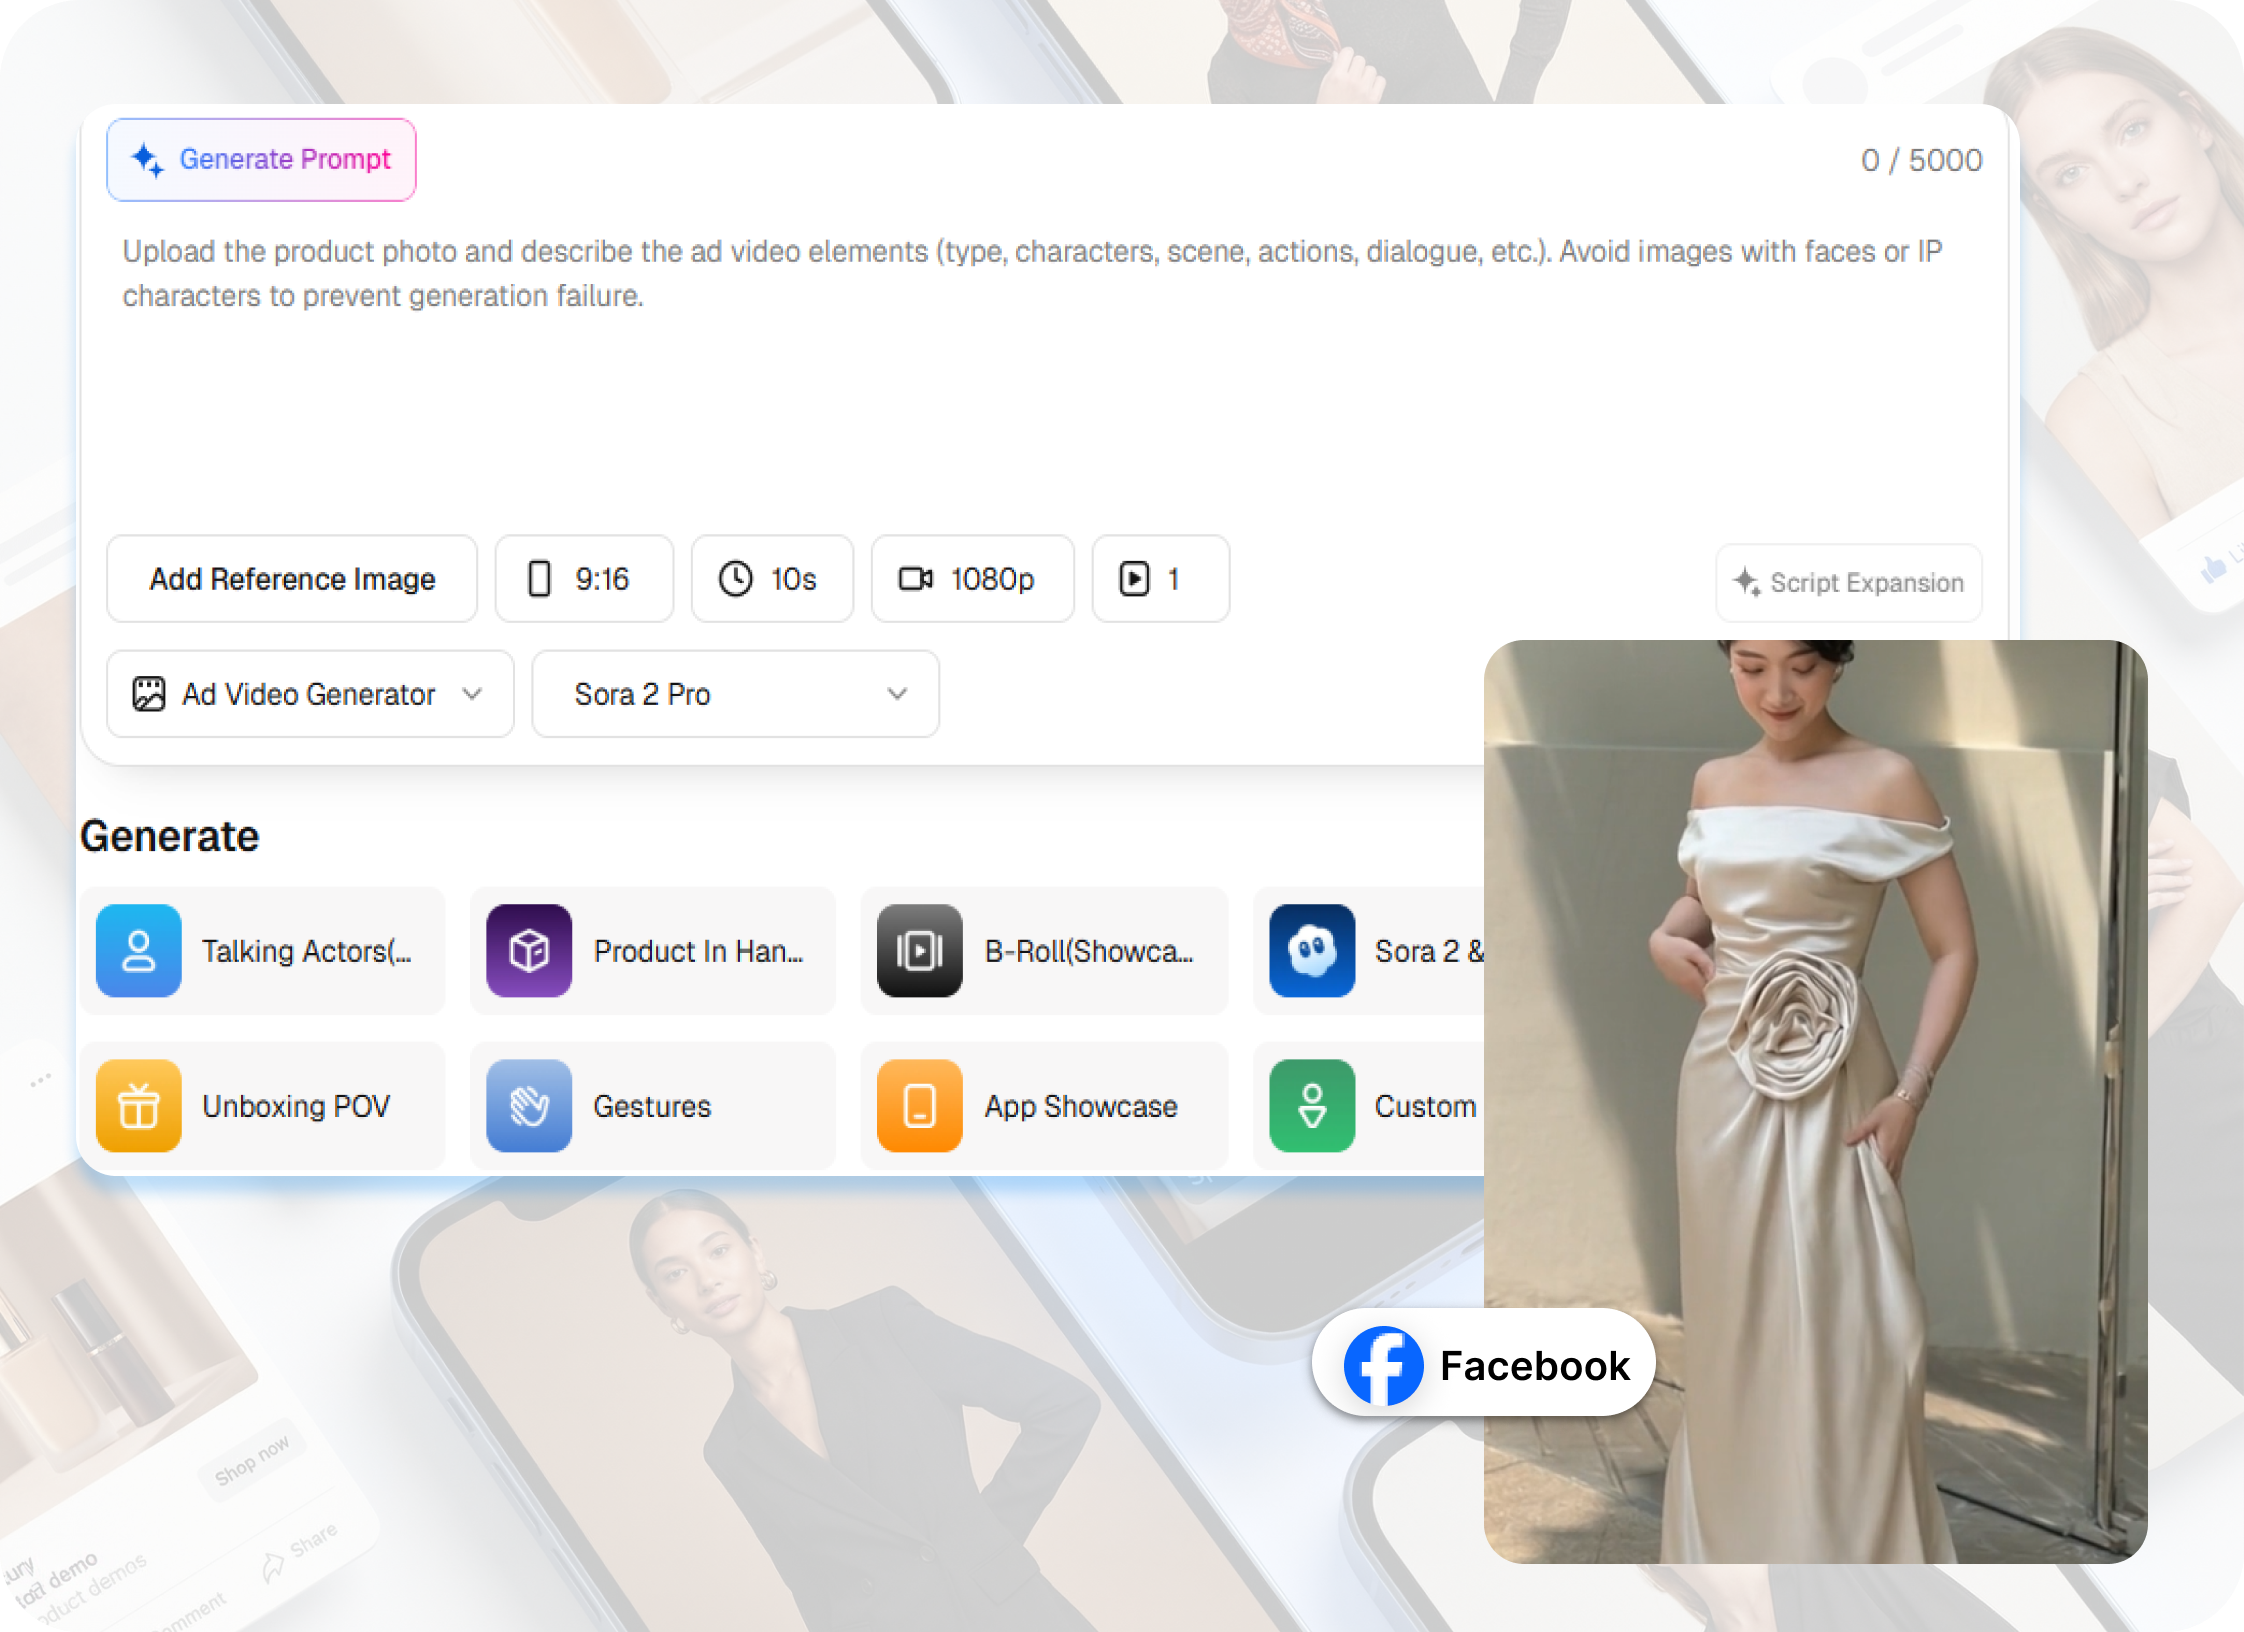Click Add Reference Image
This screenshot has height=1632, width=2244.
pos(292,579)
